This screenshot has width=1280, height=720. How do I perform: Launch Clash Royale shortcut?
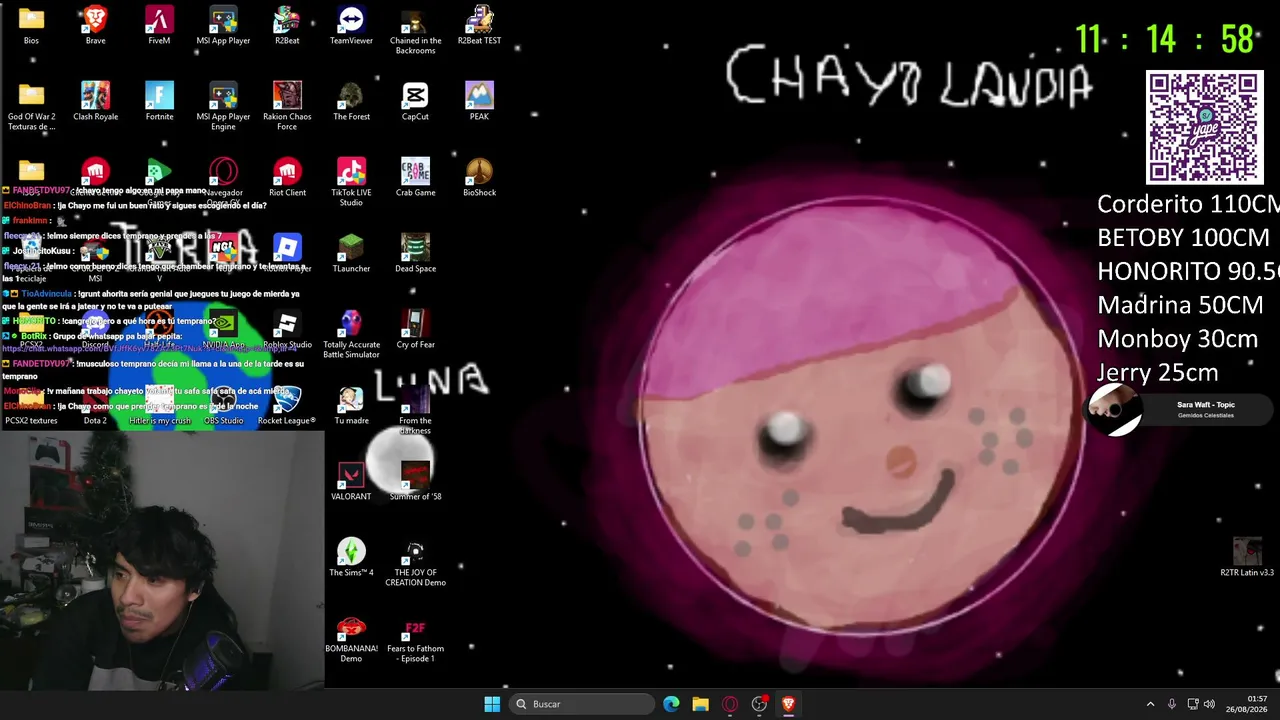[x=95, y=101]
